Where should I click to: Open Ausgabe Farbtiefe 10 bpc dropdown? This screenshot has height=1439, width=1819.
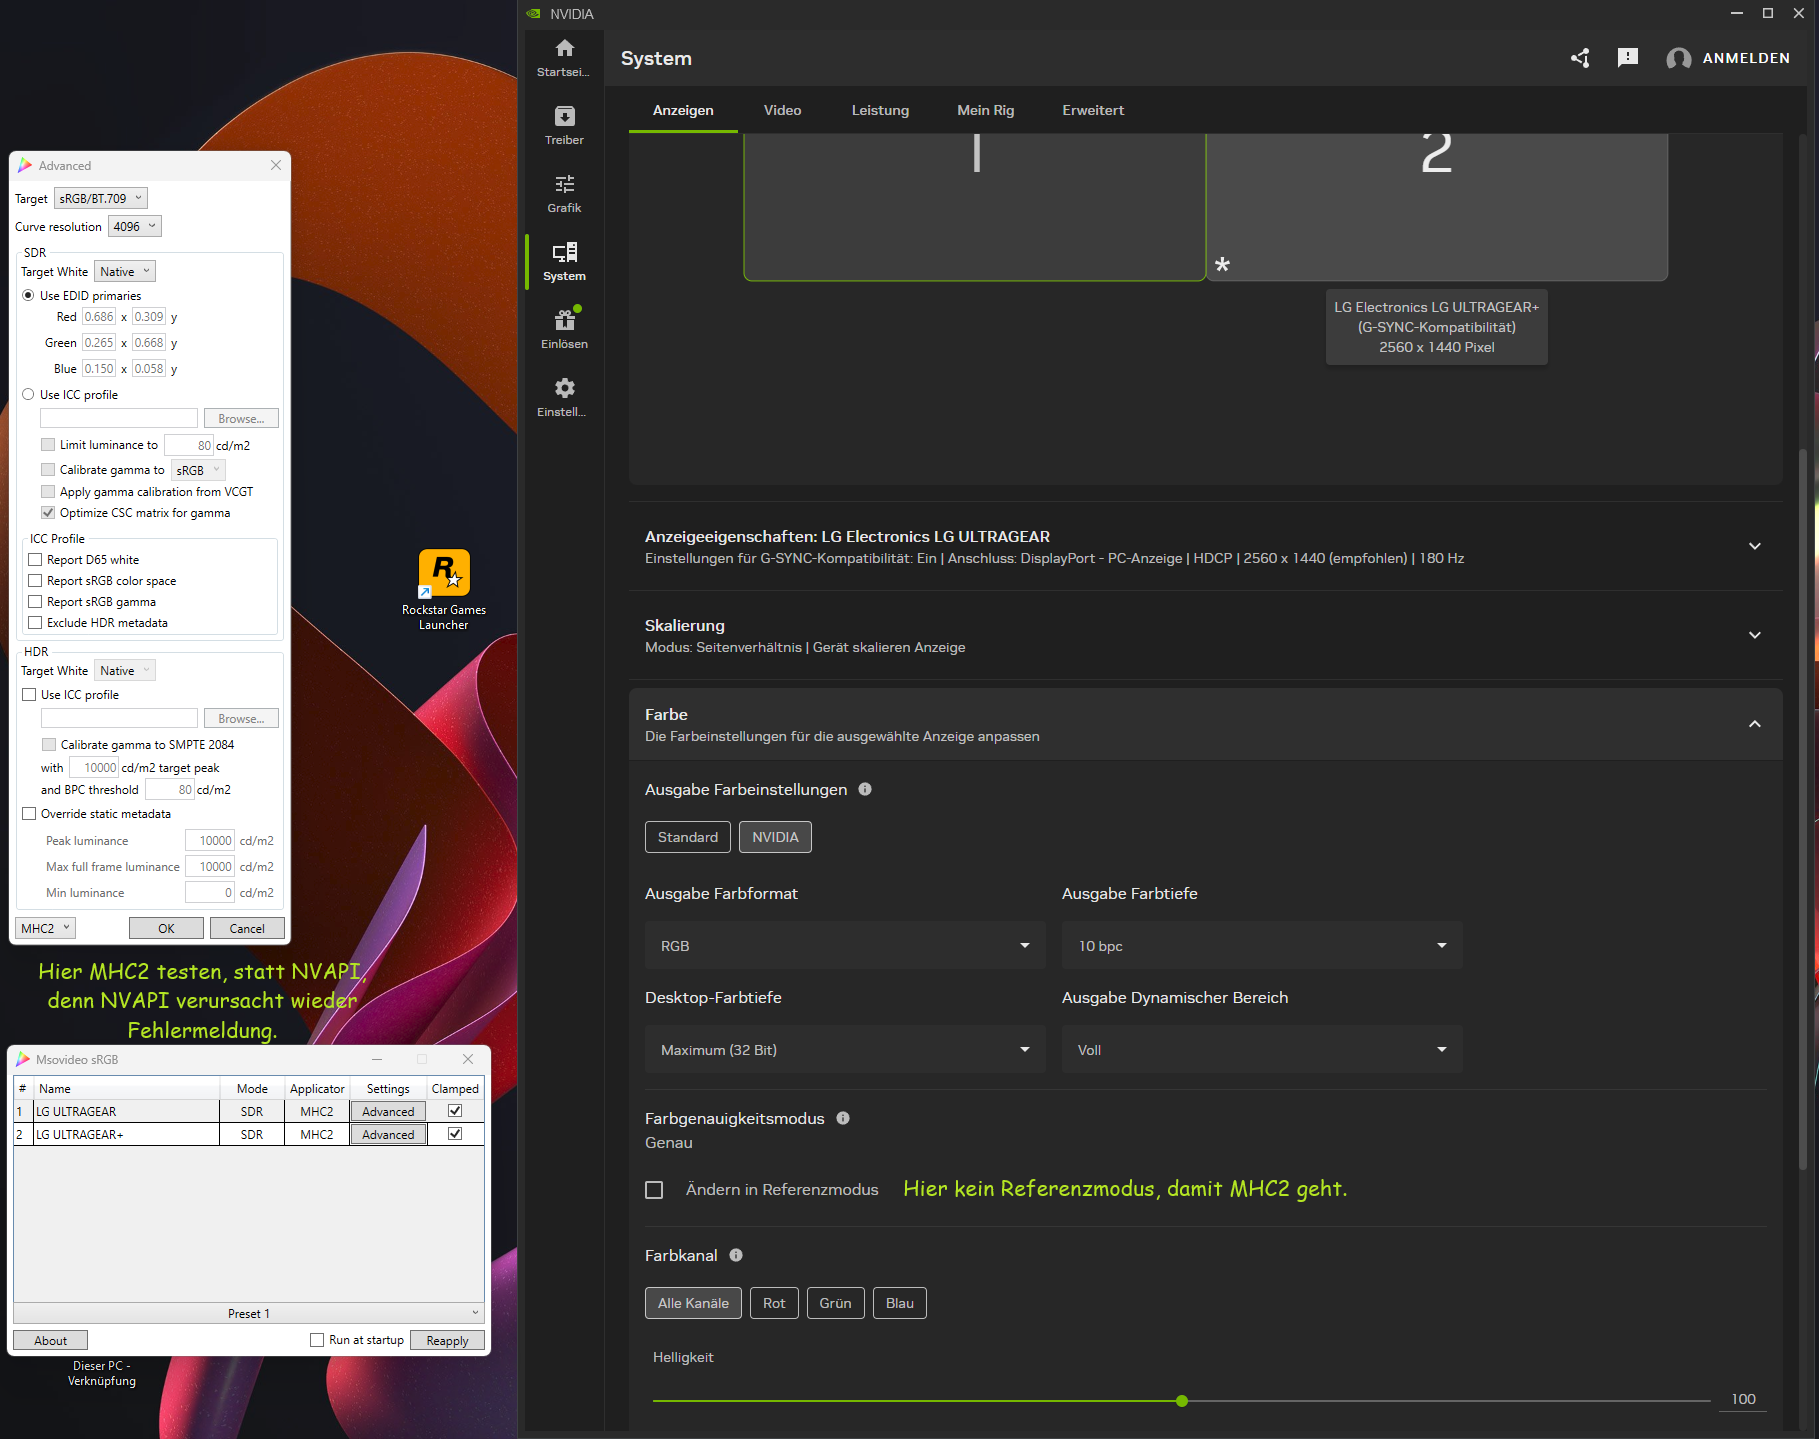coord(1262,946)
